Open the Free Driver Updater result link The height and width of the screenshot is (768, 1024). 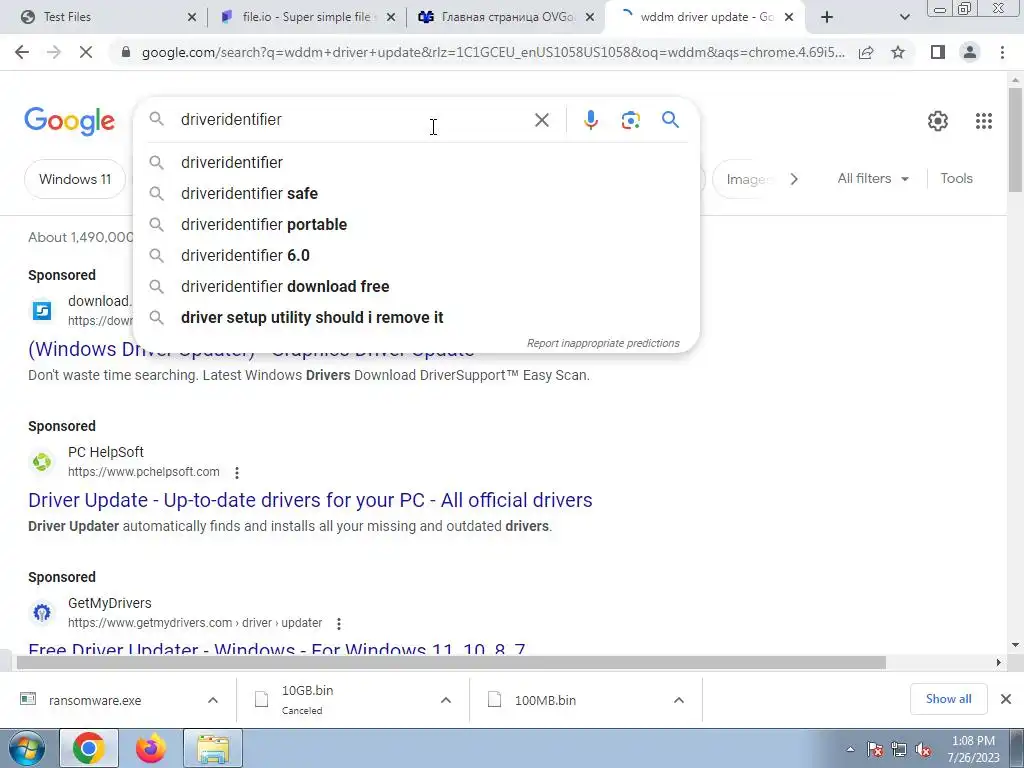click(x=277, y=648)
